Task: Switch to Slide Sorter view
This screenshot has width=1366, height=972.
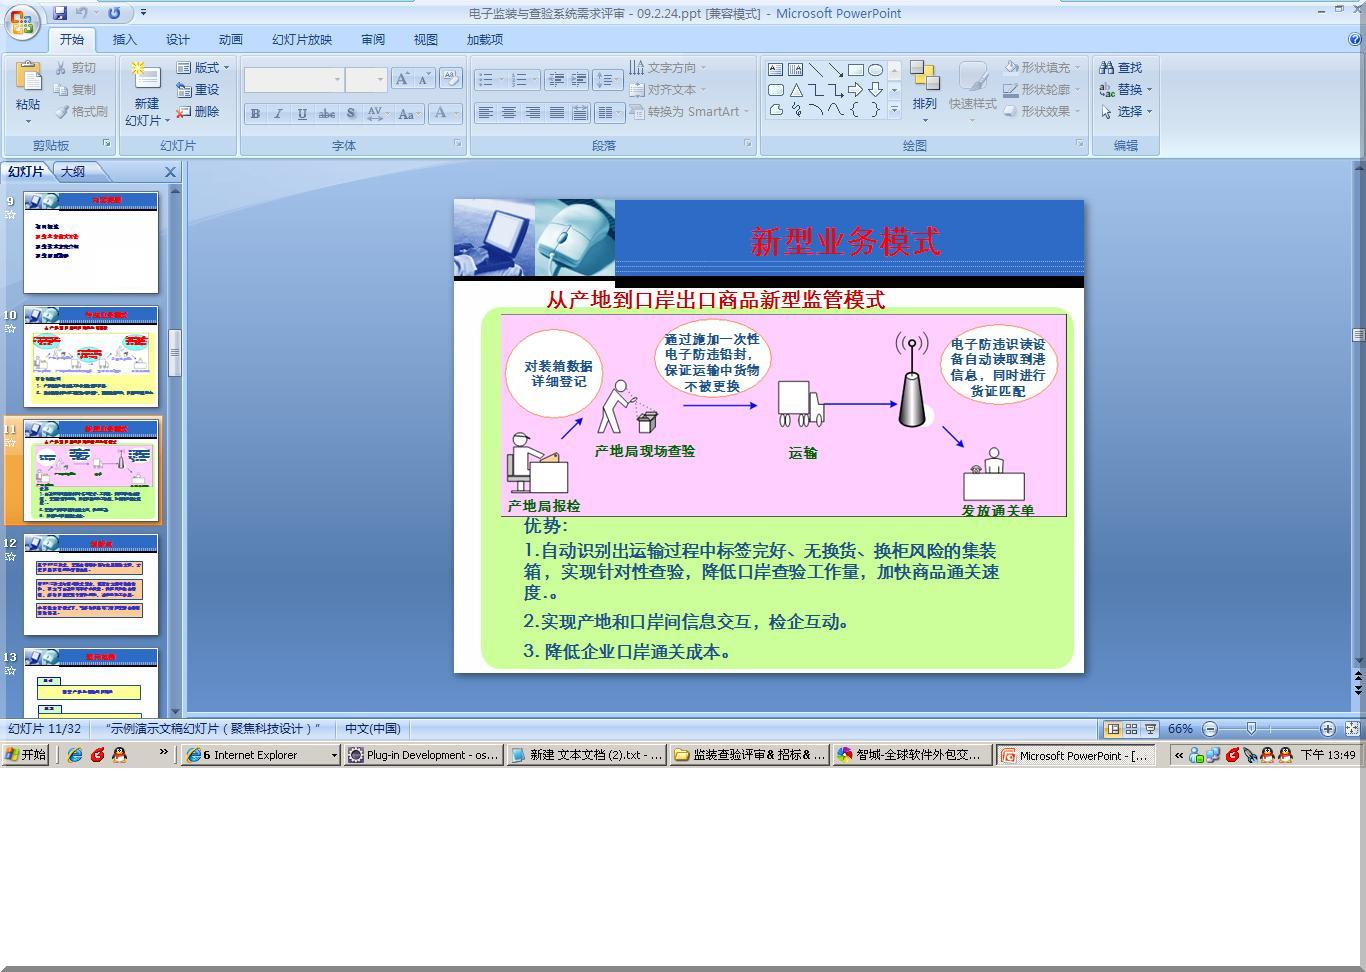Action: (x=1131, y=729)
